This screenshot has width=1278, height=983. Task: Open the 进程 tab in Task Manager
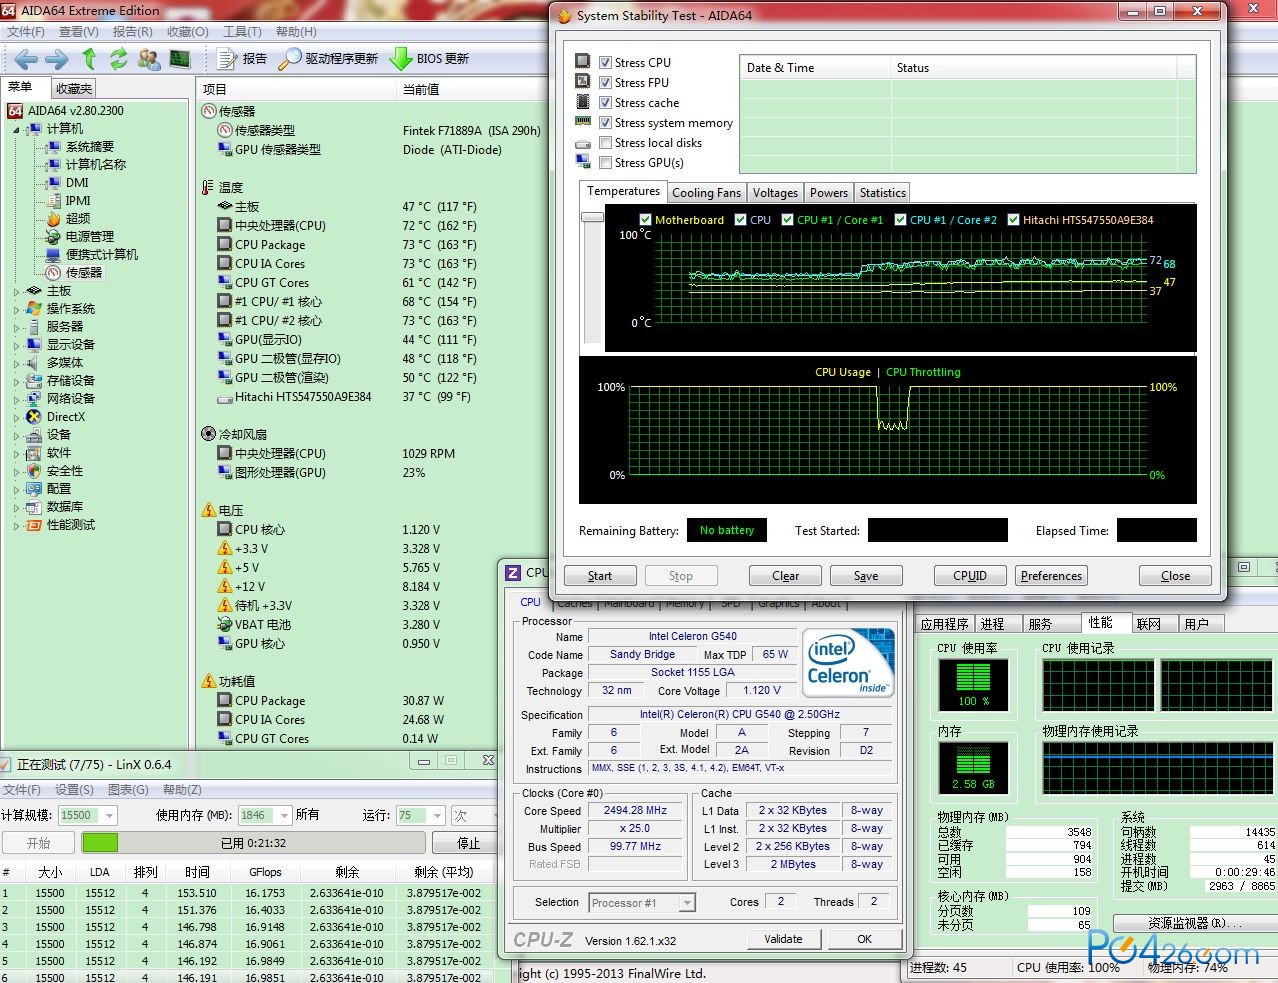[992, 624]
